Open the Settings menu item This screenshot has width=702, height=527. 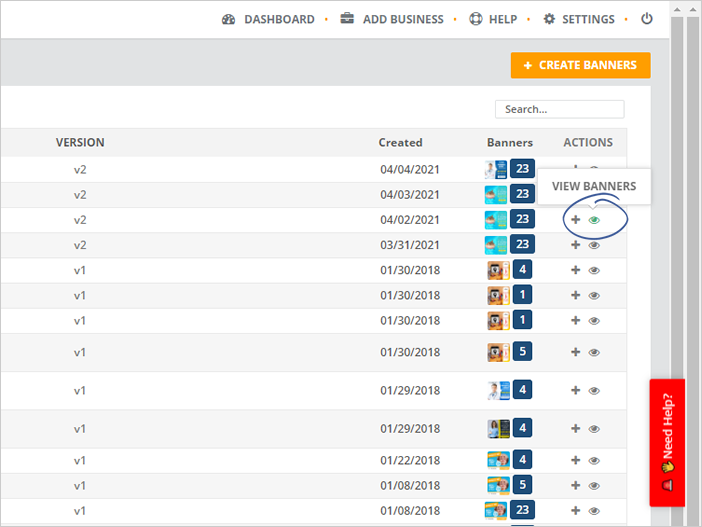click(x=579, y=19)
